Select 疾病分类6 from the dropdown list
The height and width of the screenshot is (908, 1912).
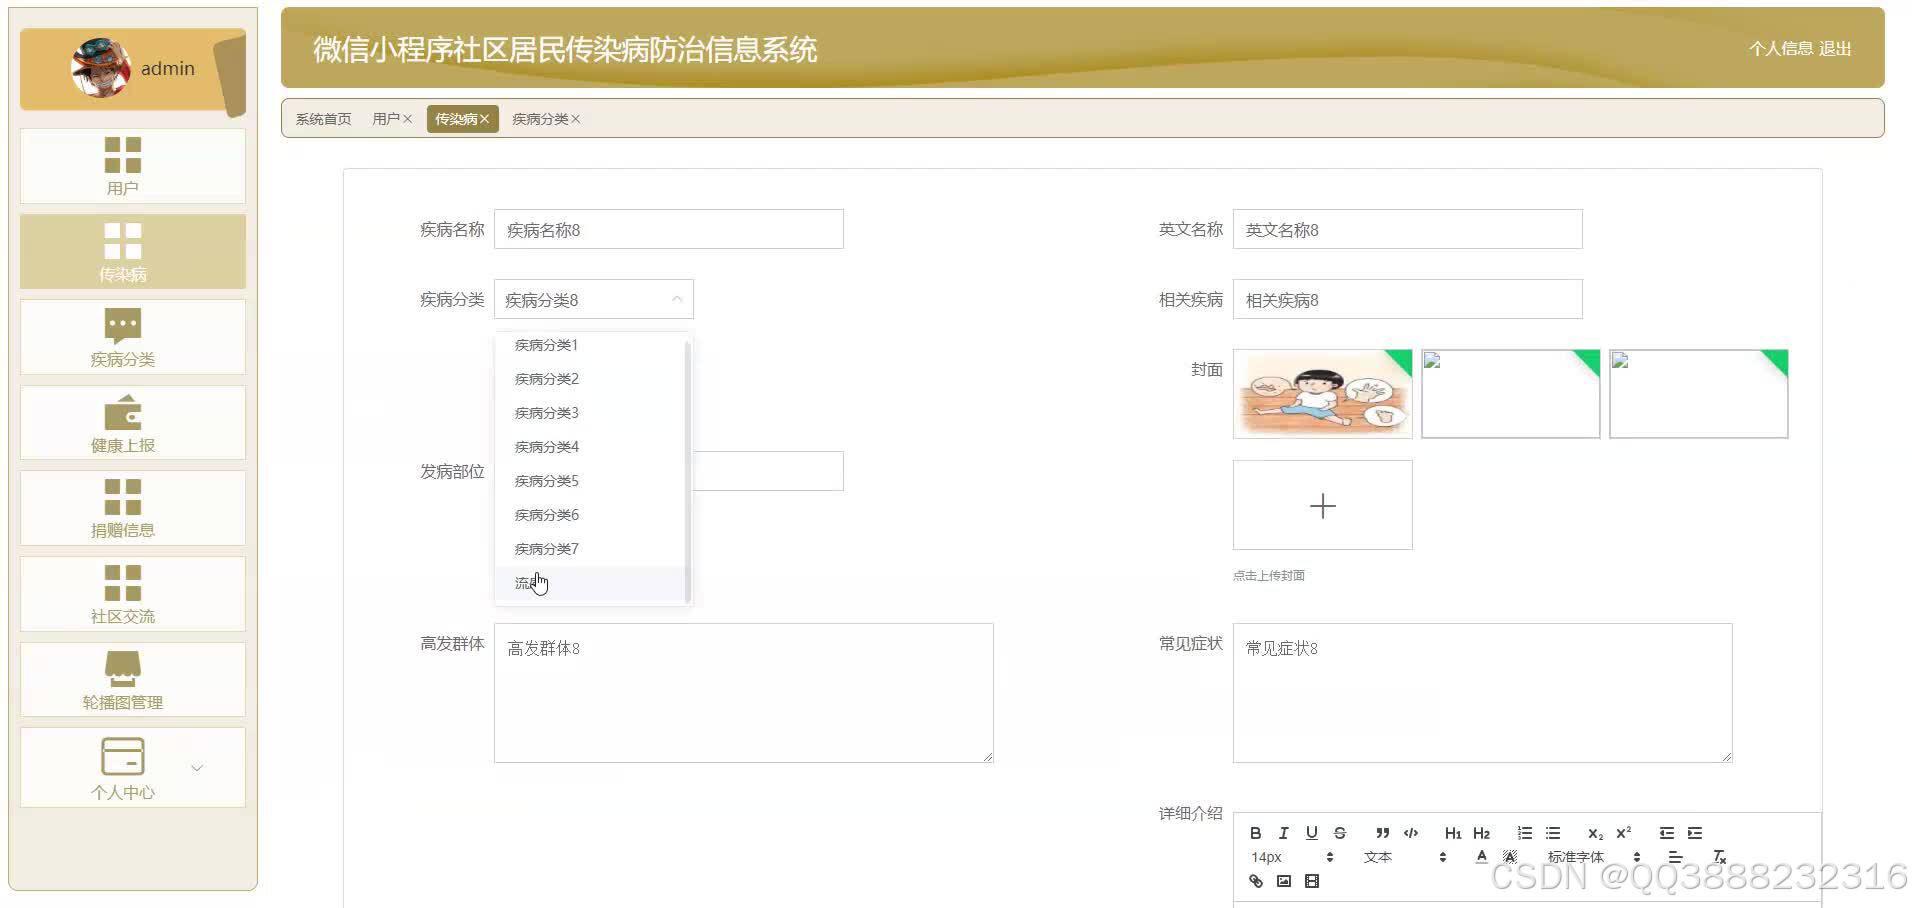click(590, 515)
